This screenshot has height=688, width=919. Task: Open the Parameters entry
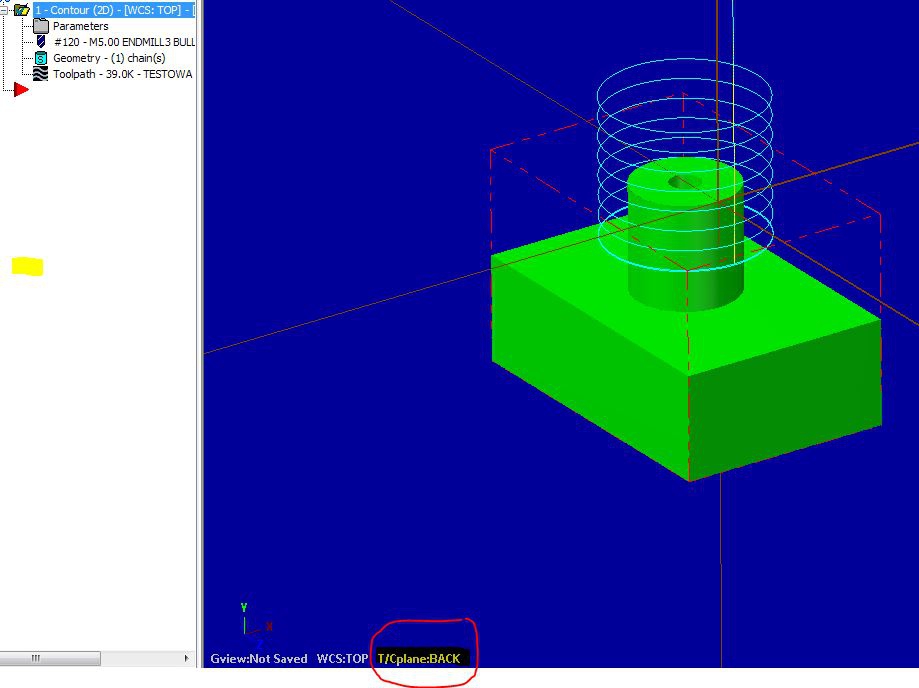click(x=80, y=26)
